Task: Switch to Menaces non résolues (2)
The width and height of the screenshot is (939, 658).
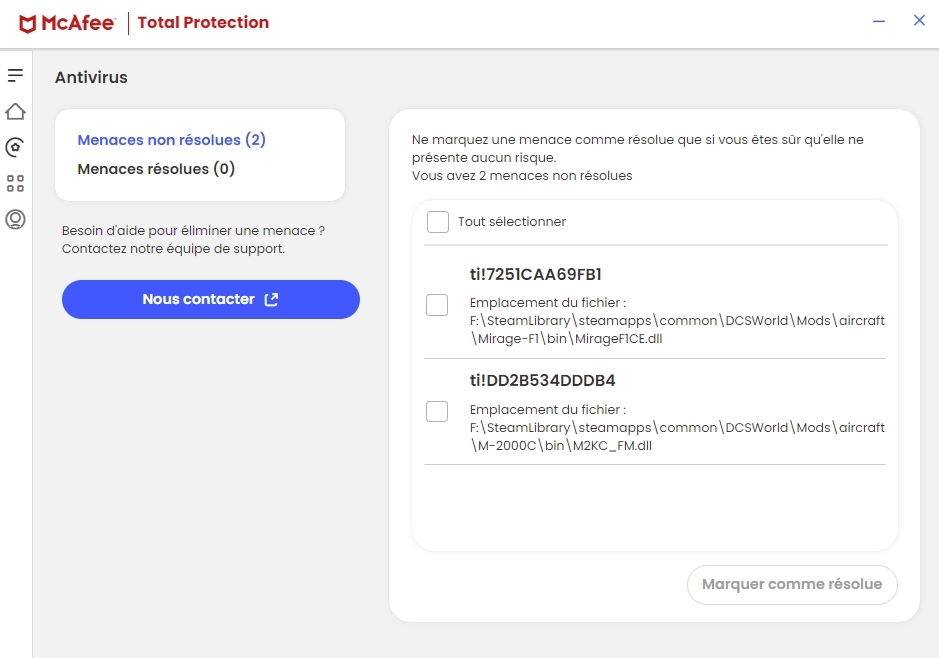Action: pyautogui.click(x=171, y=140)
